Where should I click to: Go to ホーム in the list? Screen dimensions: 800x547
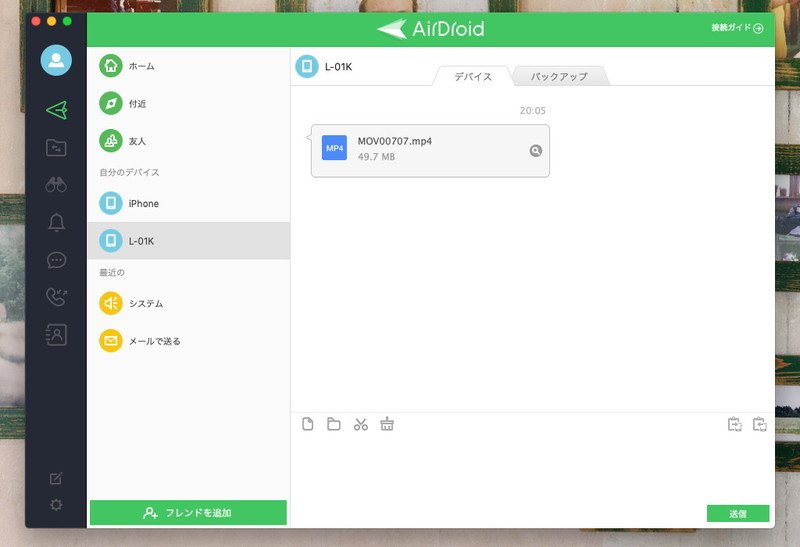(x=188, y=66)
